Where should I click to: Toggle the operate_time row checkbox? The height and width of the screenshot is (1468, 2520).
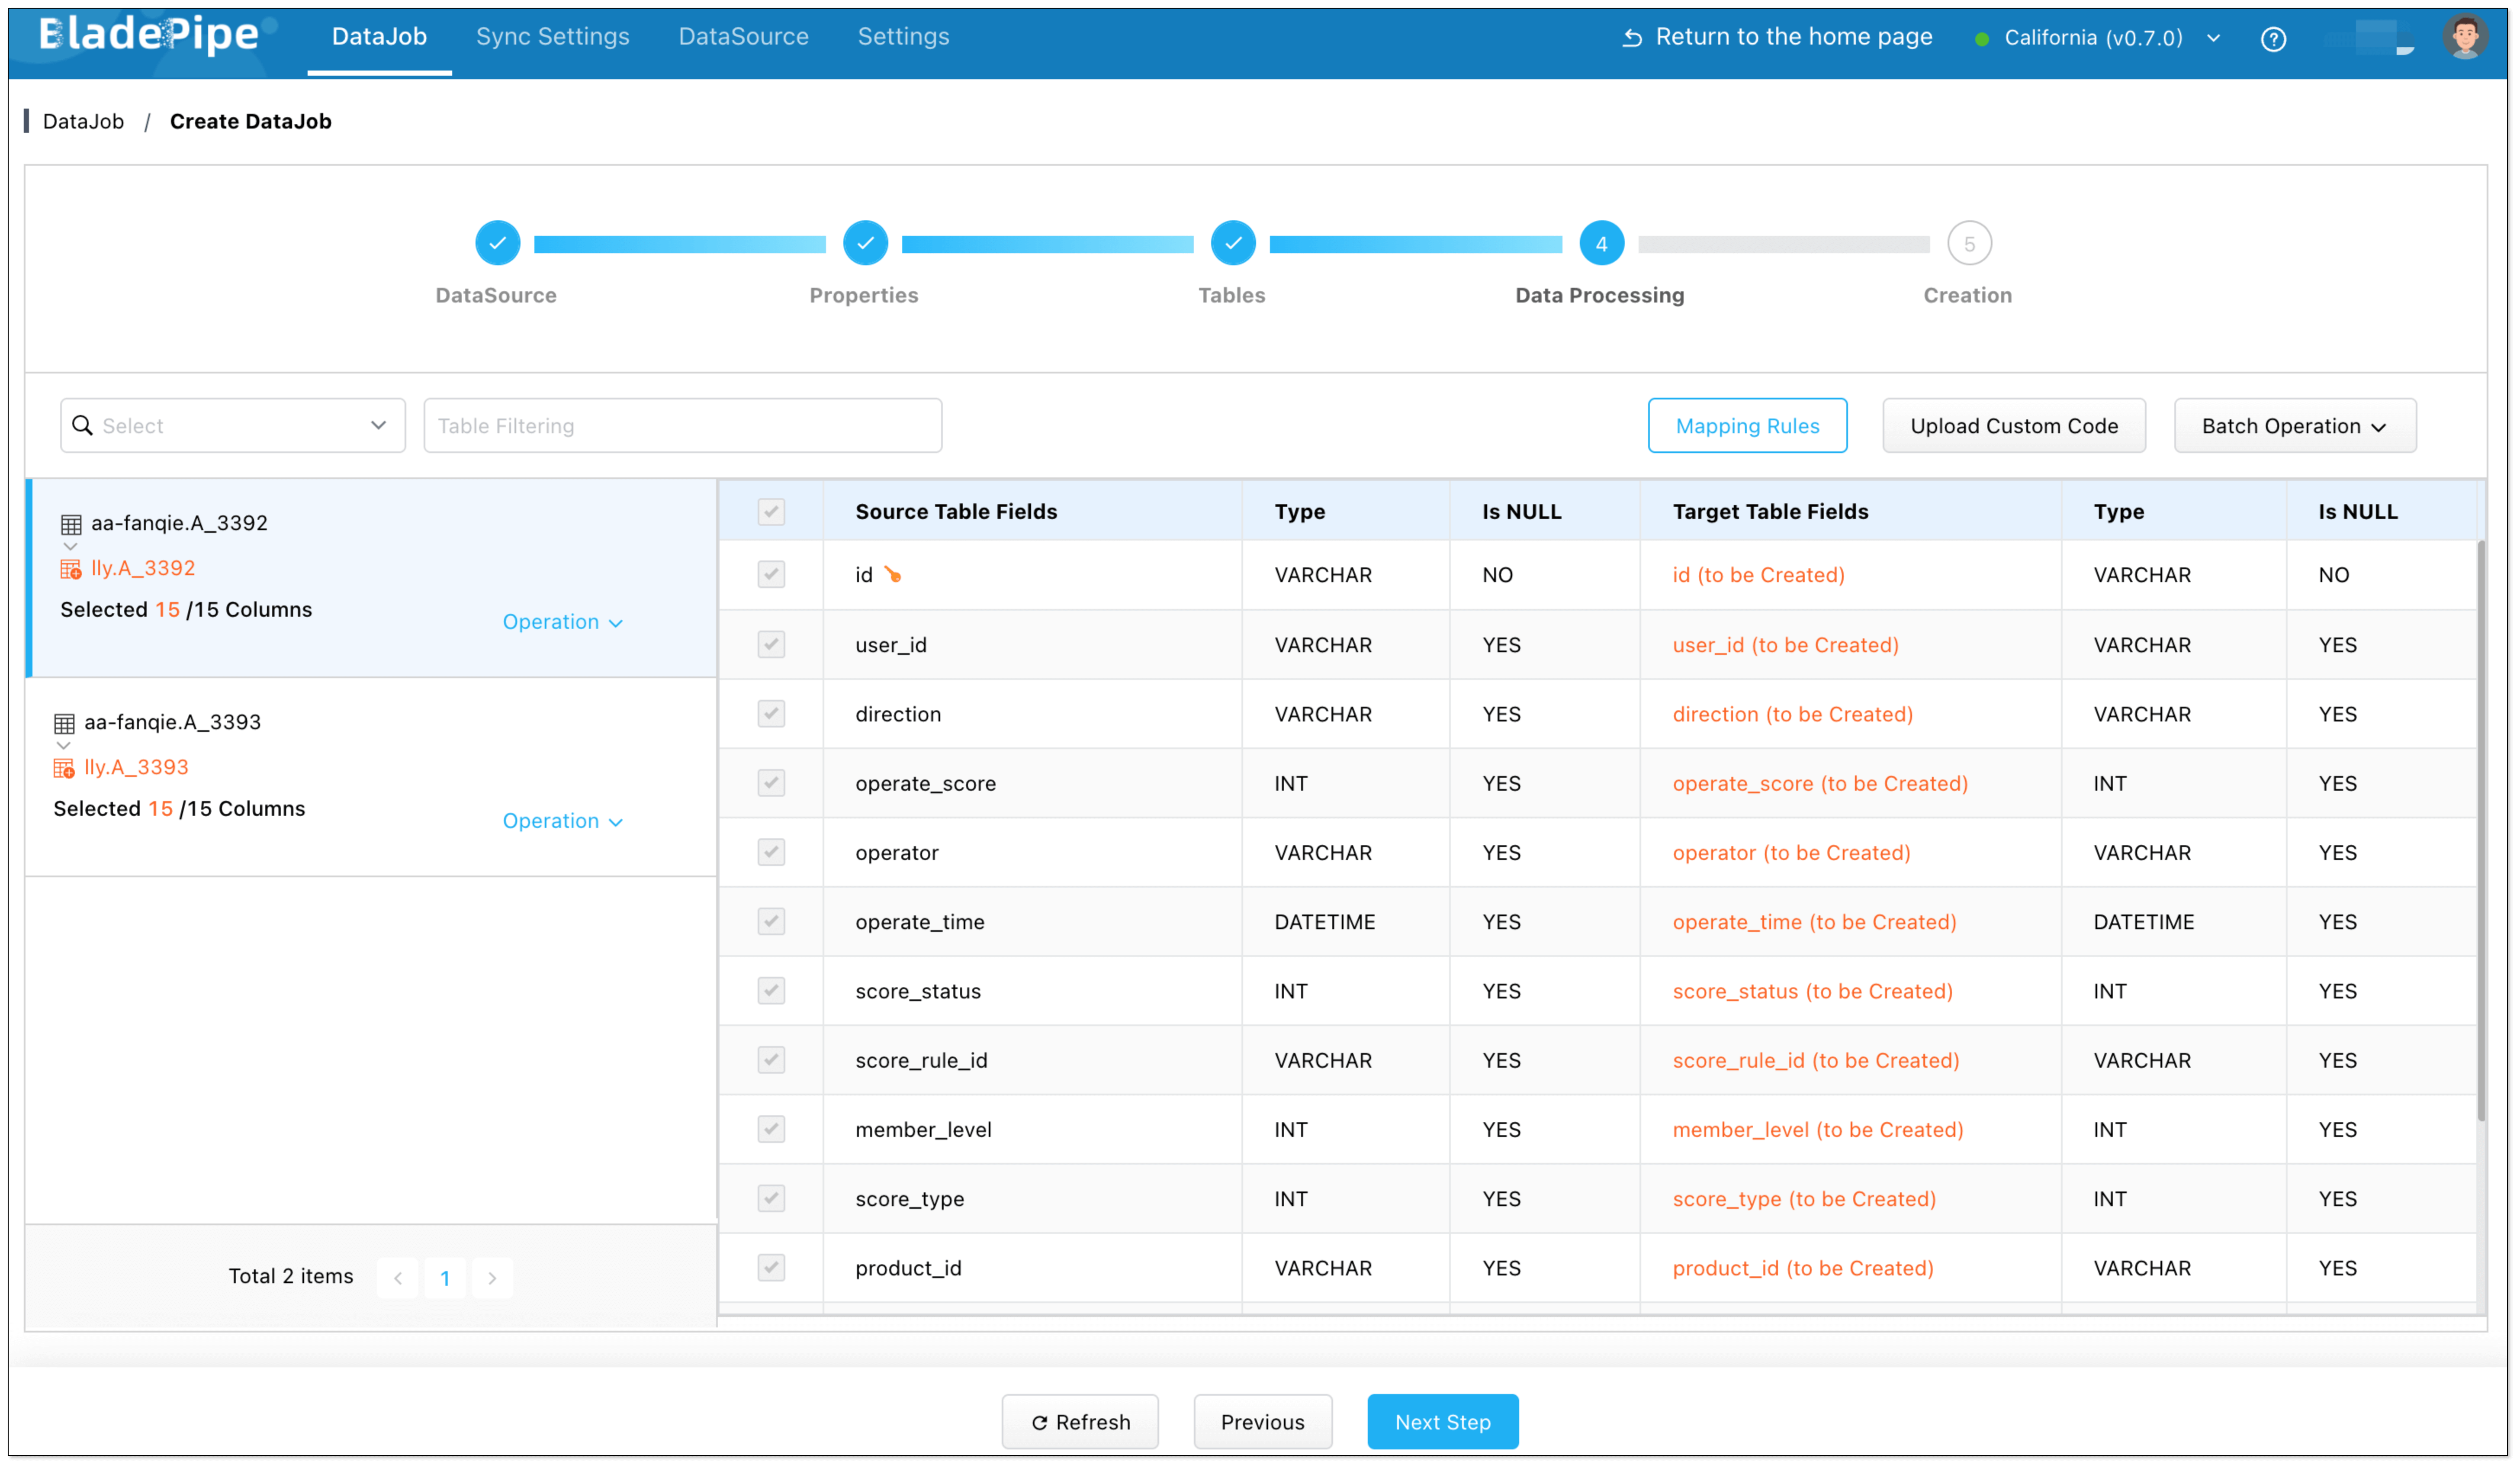click(x=771, y=921)
